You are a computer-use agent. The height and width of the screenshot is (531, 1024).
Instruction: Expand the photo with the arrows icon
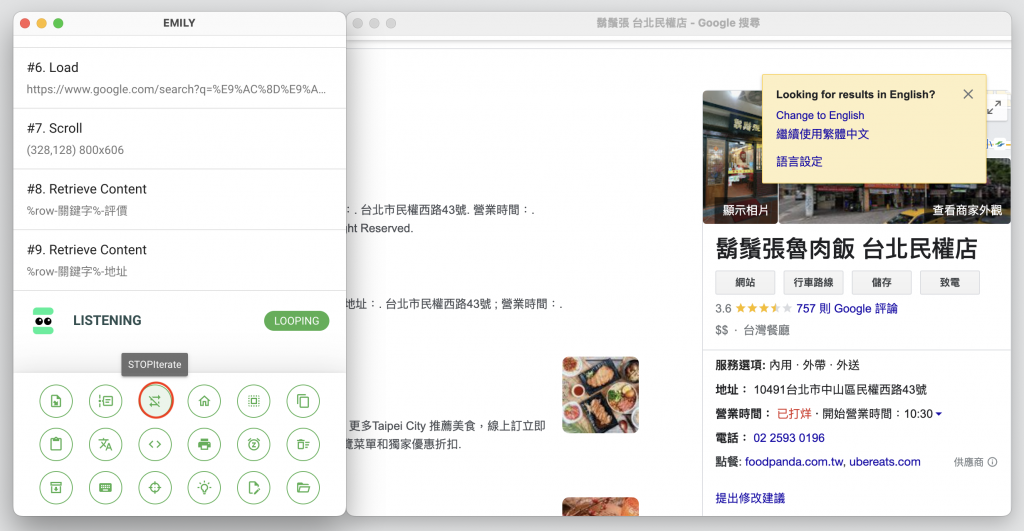[995, 108]
